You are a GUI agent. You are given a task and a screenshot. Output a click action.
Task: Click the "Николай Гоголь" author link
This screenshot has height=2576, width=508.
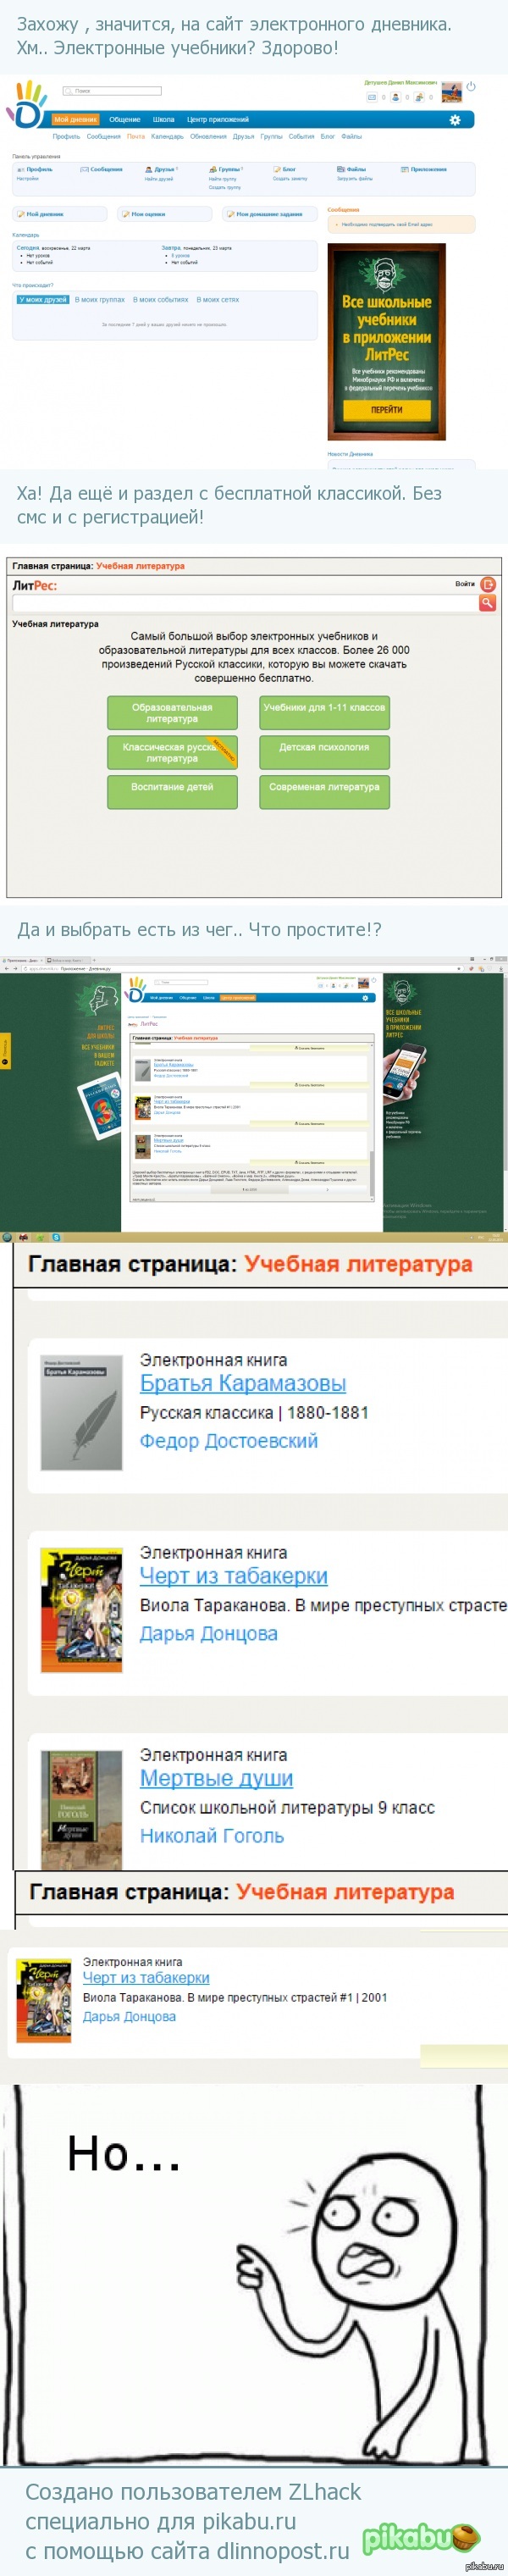(212, 1836)
